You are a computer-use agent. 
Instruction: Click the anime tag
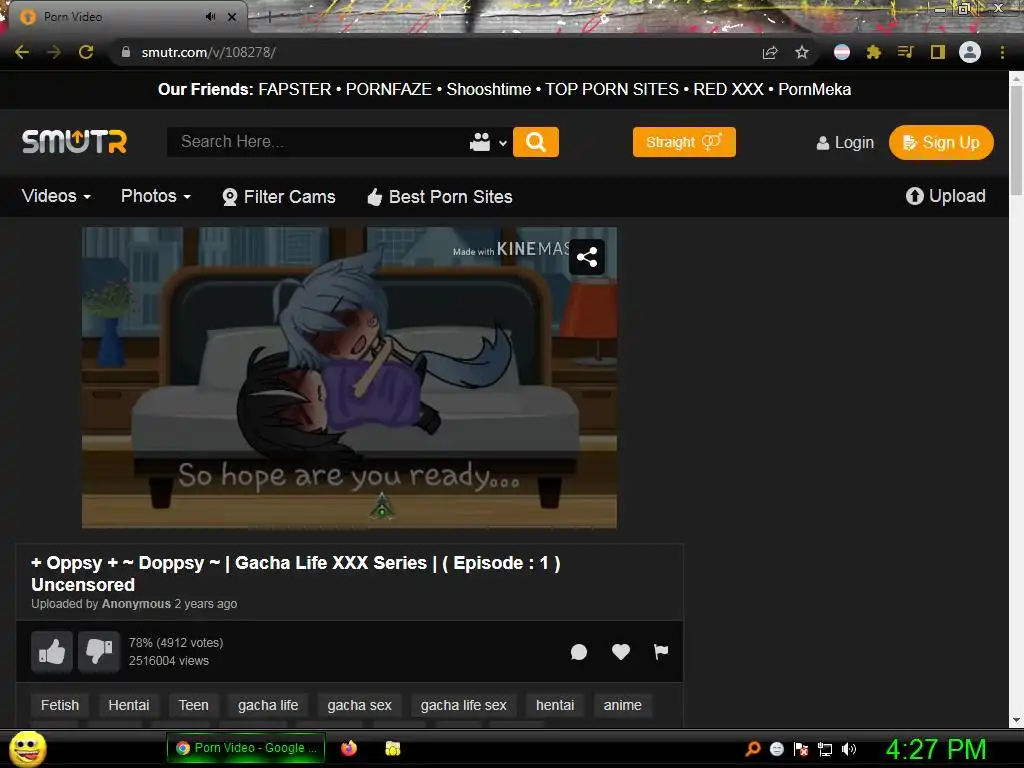coord(622,705)
